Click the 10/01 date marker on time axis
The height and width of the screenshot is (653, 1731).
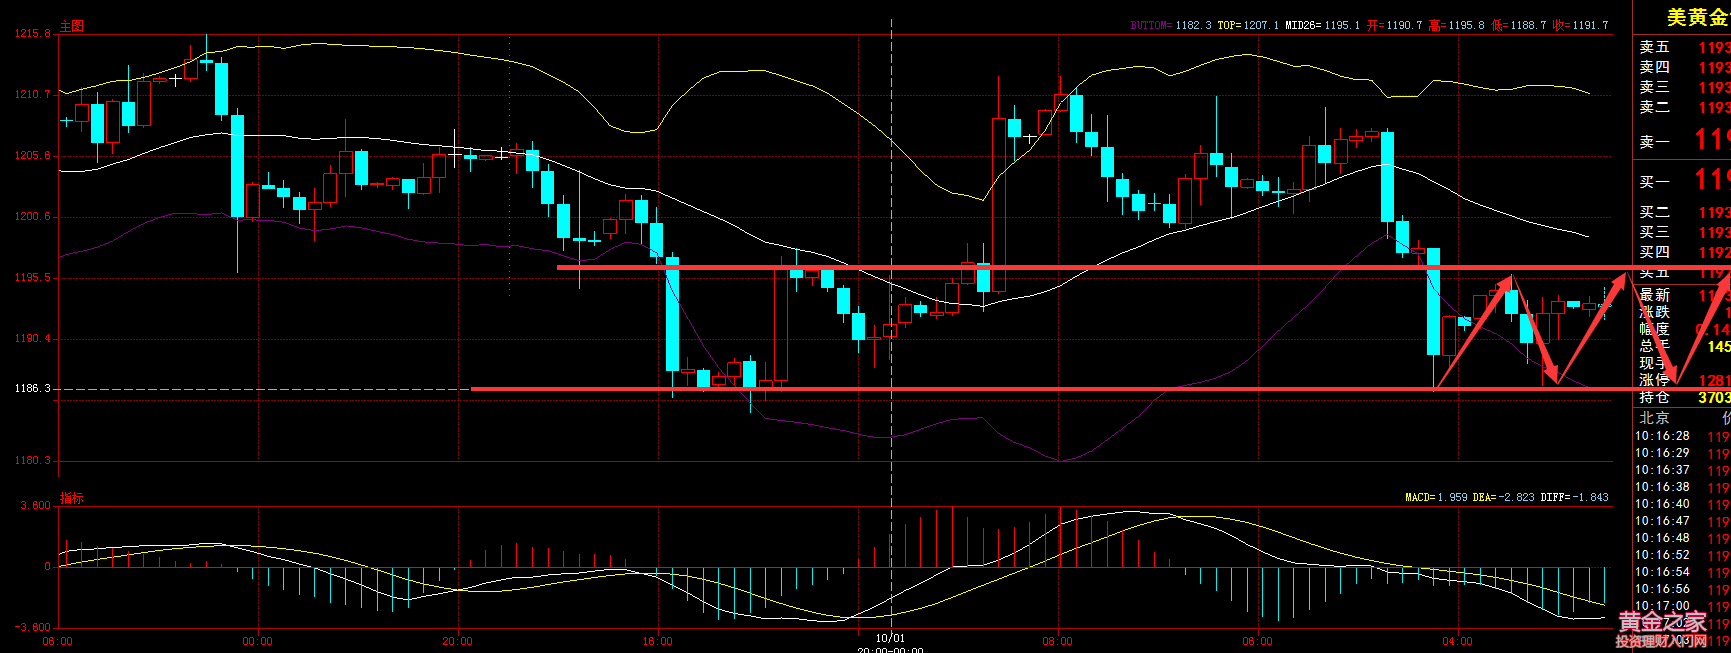890,638
